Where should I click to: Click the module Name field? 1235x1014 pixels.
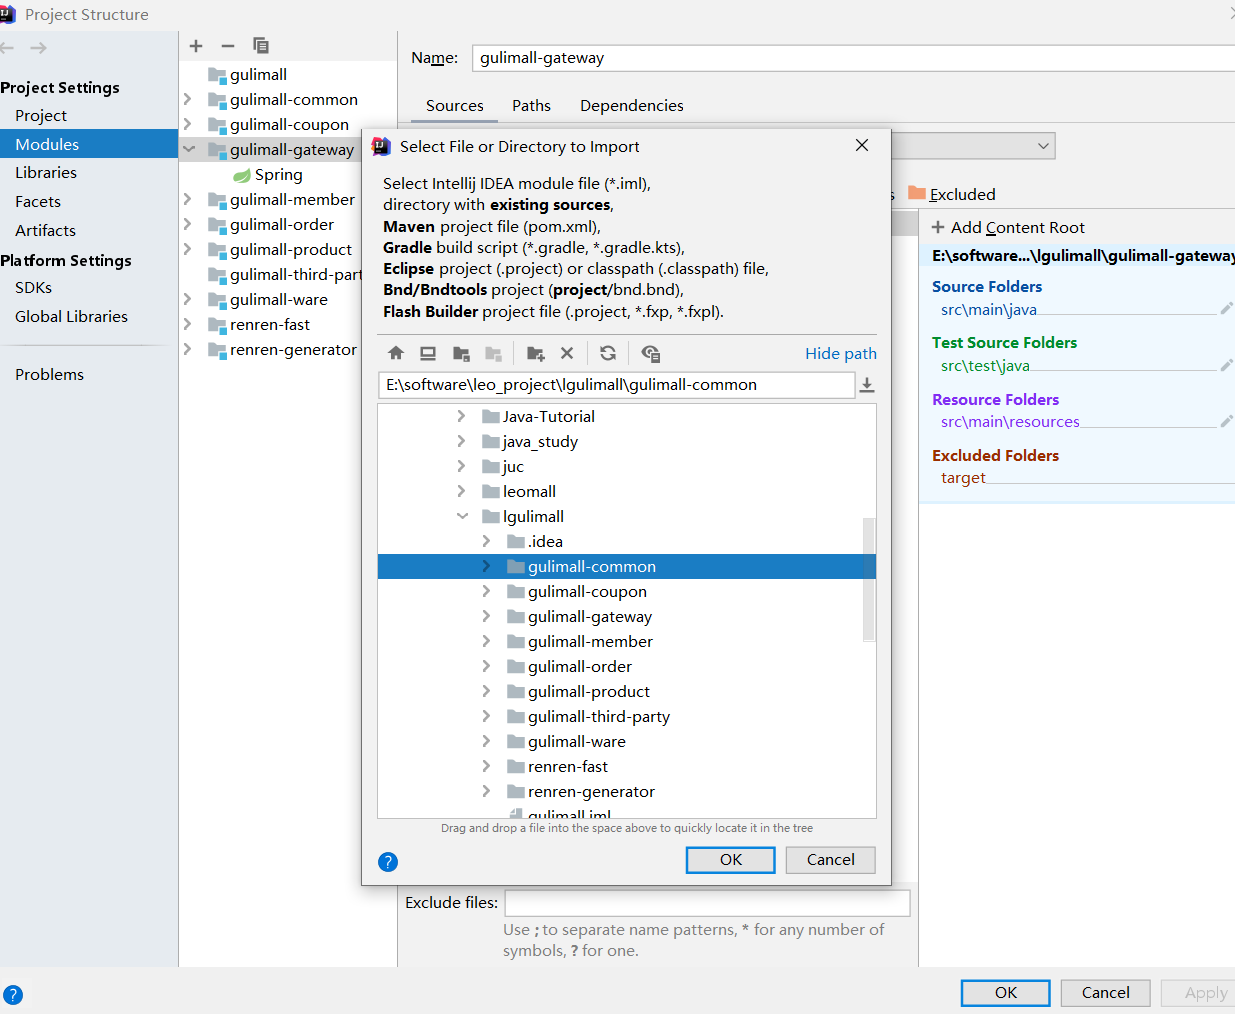(x=853, y=58)
